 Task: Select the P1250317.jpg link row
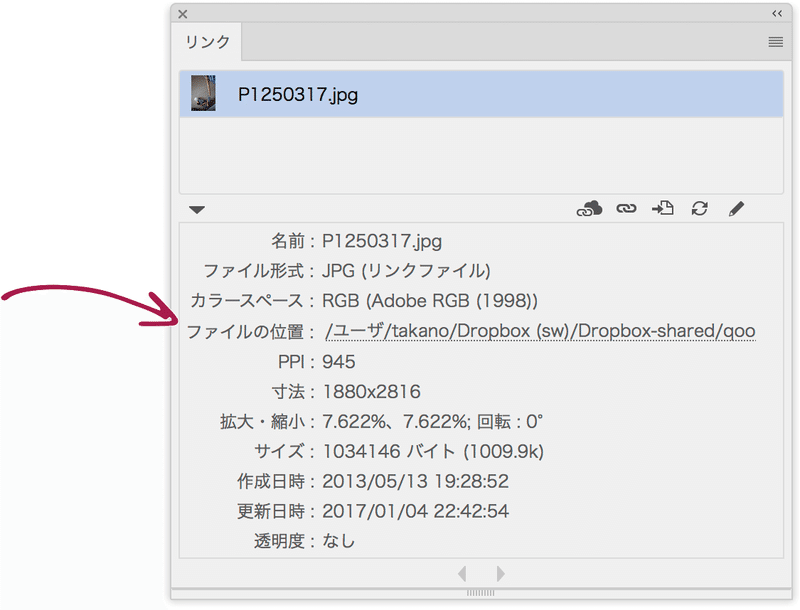481,94
